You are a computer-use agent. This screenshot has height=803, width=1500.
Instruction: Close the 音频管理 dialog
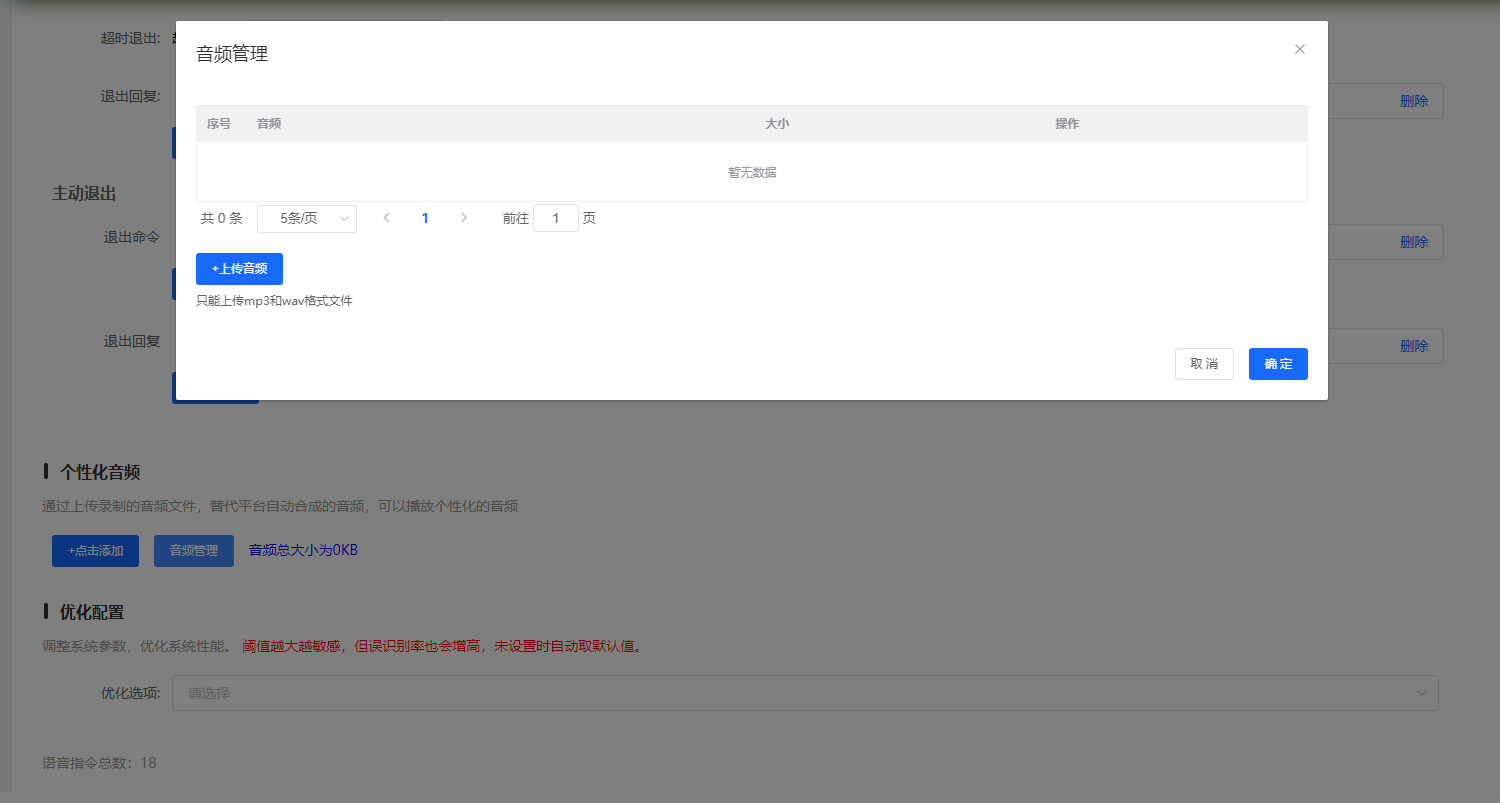(1299, 48)
